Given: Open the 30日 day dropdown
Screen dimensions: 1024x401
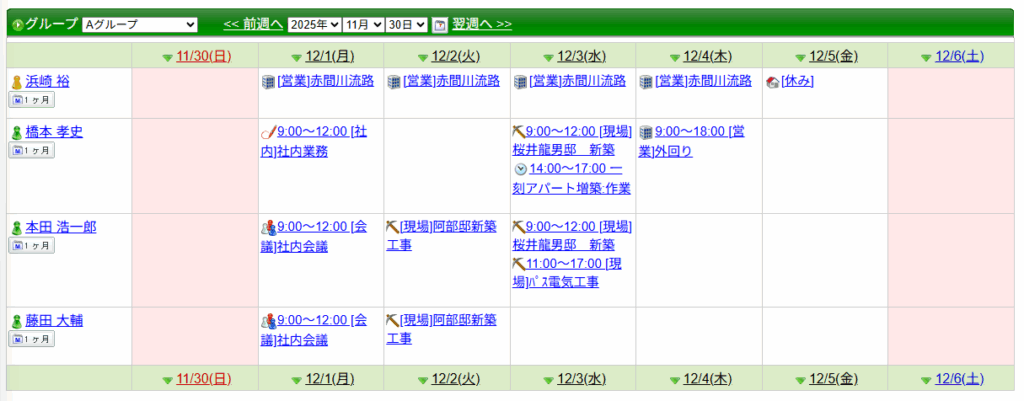Looking at the screenshot, I should point(408,24).
